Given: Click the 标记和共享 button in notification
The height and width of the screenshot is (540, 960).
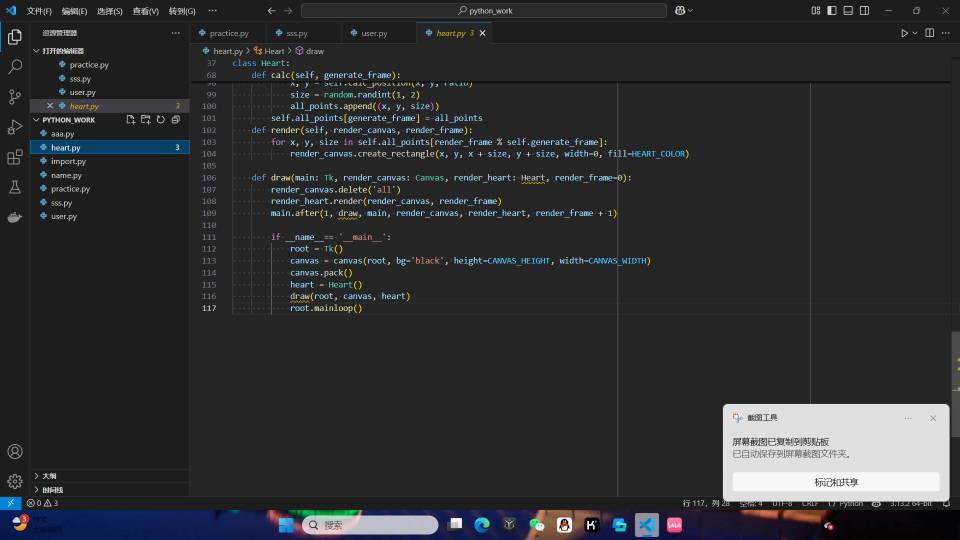Looking at the screenshot, I should (x=836, y=482).
